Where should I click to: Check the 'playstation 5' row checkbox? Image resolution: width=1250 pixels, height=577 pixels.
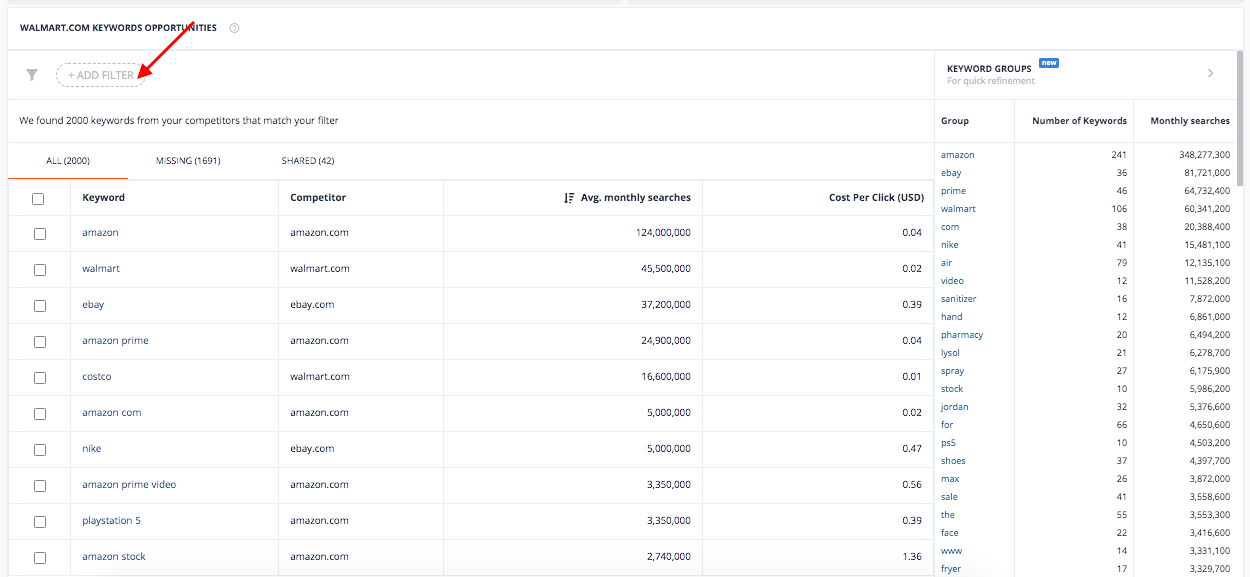[x=40, y=522]
